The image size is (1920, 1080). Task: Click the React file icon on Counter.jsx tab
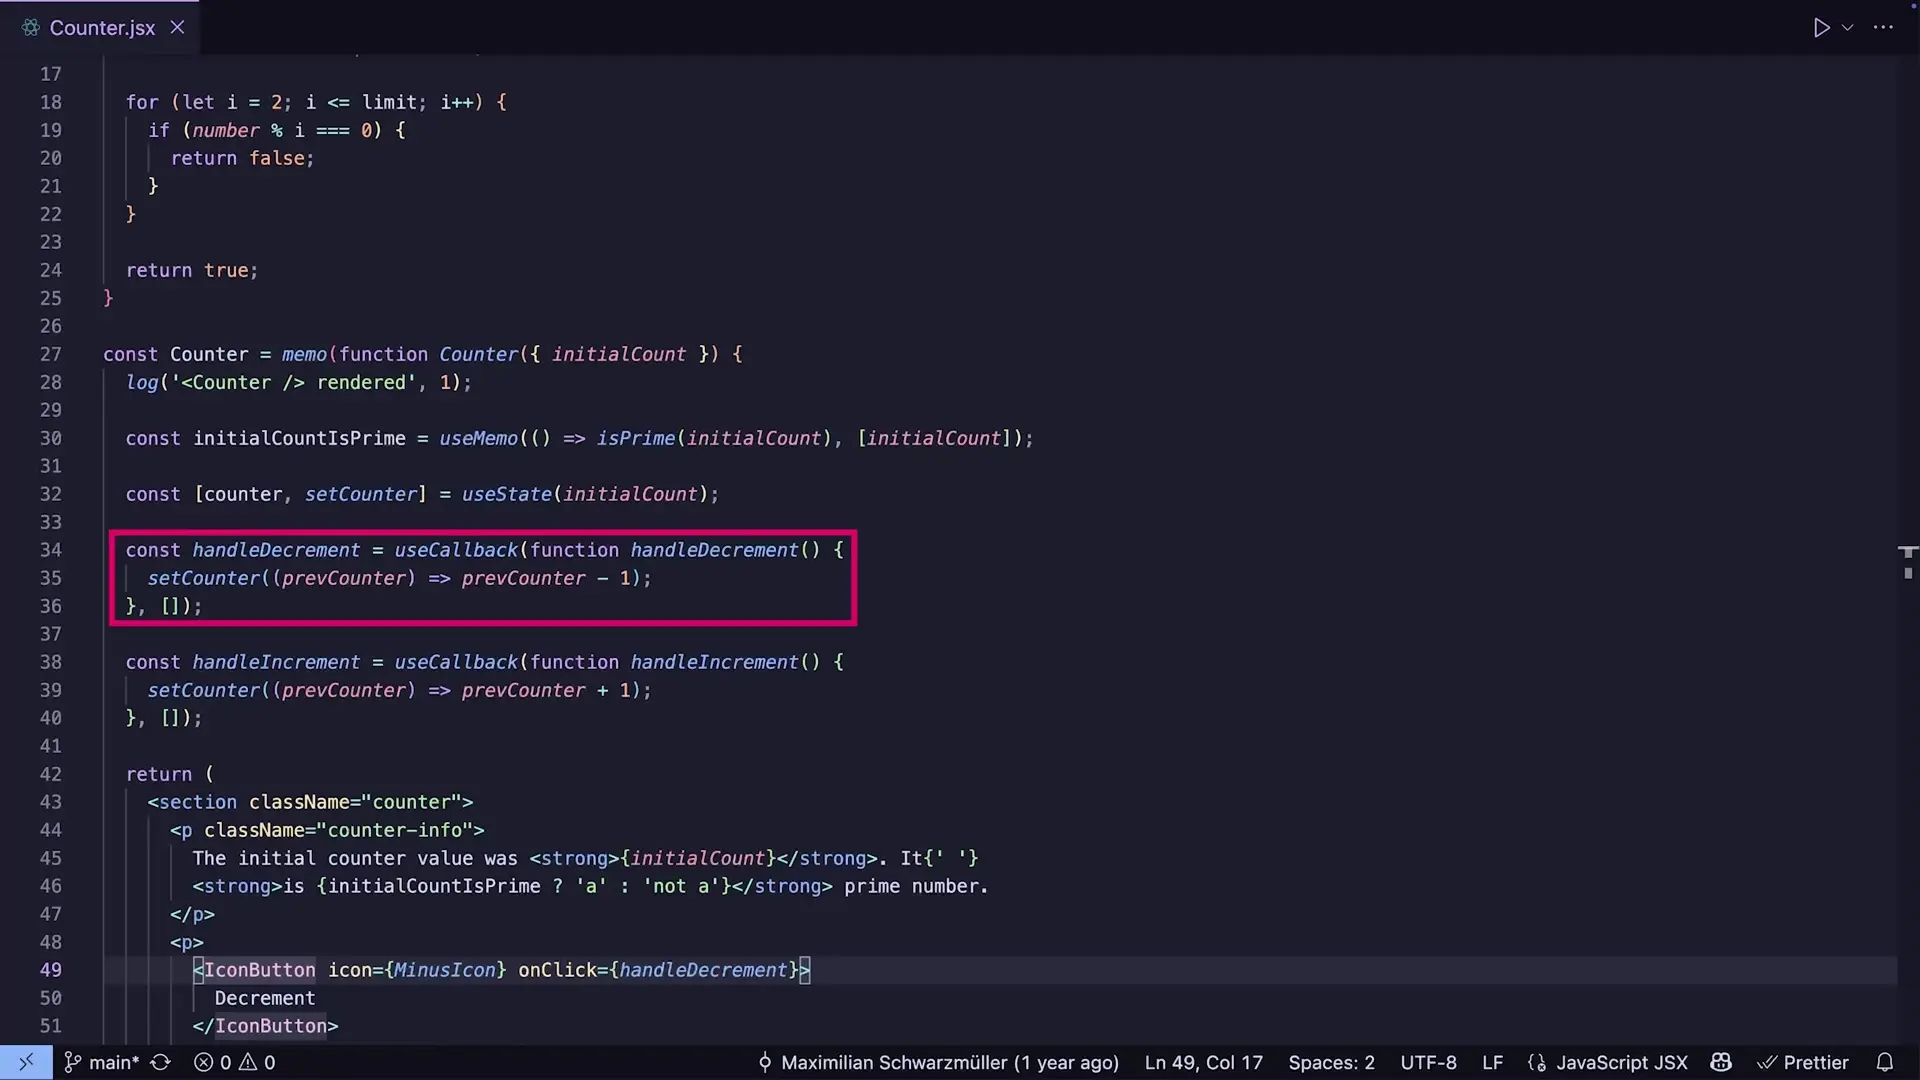pos(31,28)
